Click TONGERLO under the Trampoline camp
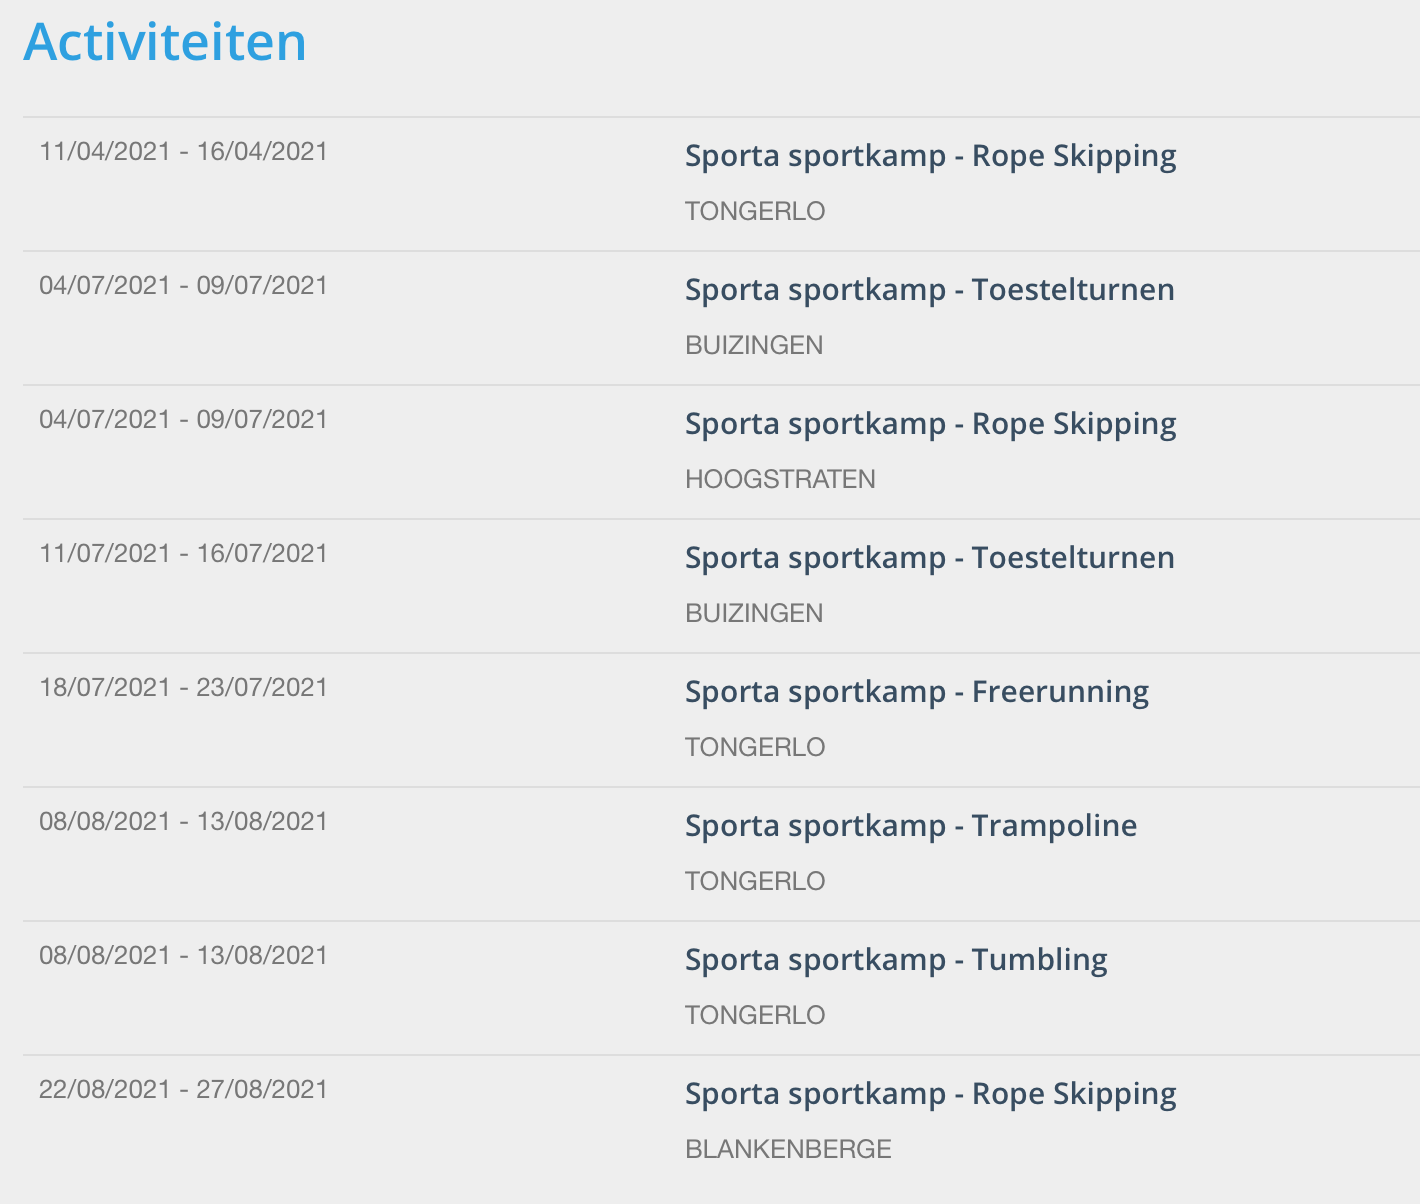 pyautogui.click(x=755, y=881)
